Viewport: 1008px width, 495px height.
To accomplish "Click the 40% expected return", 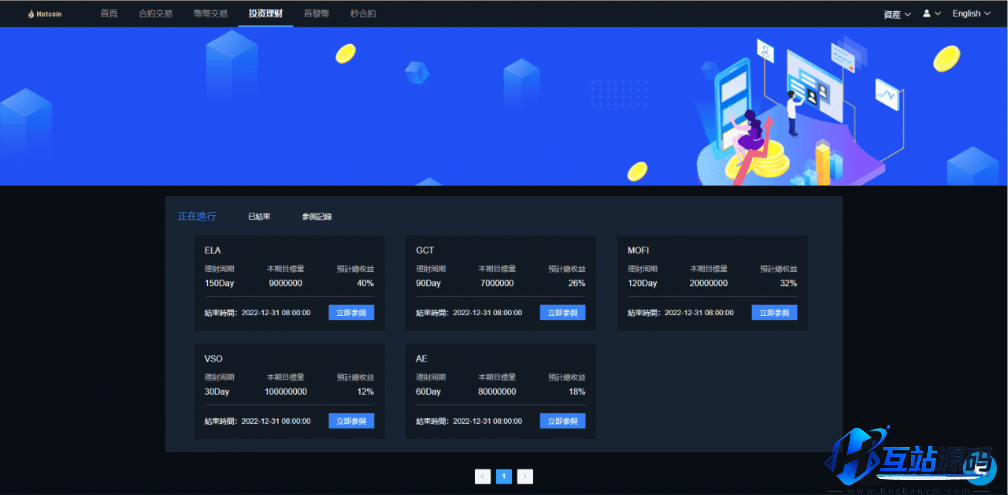I will (x=365, y=283).
